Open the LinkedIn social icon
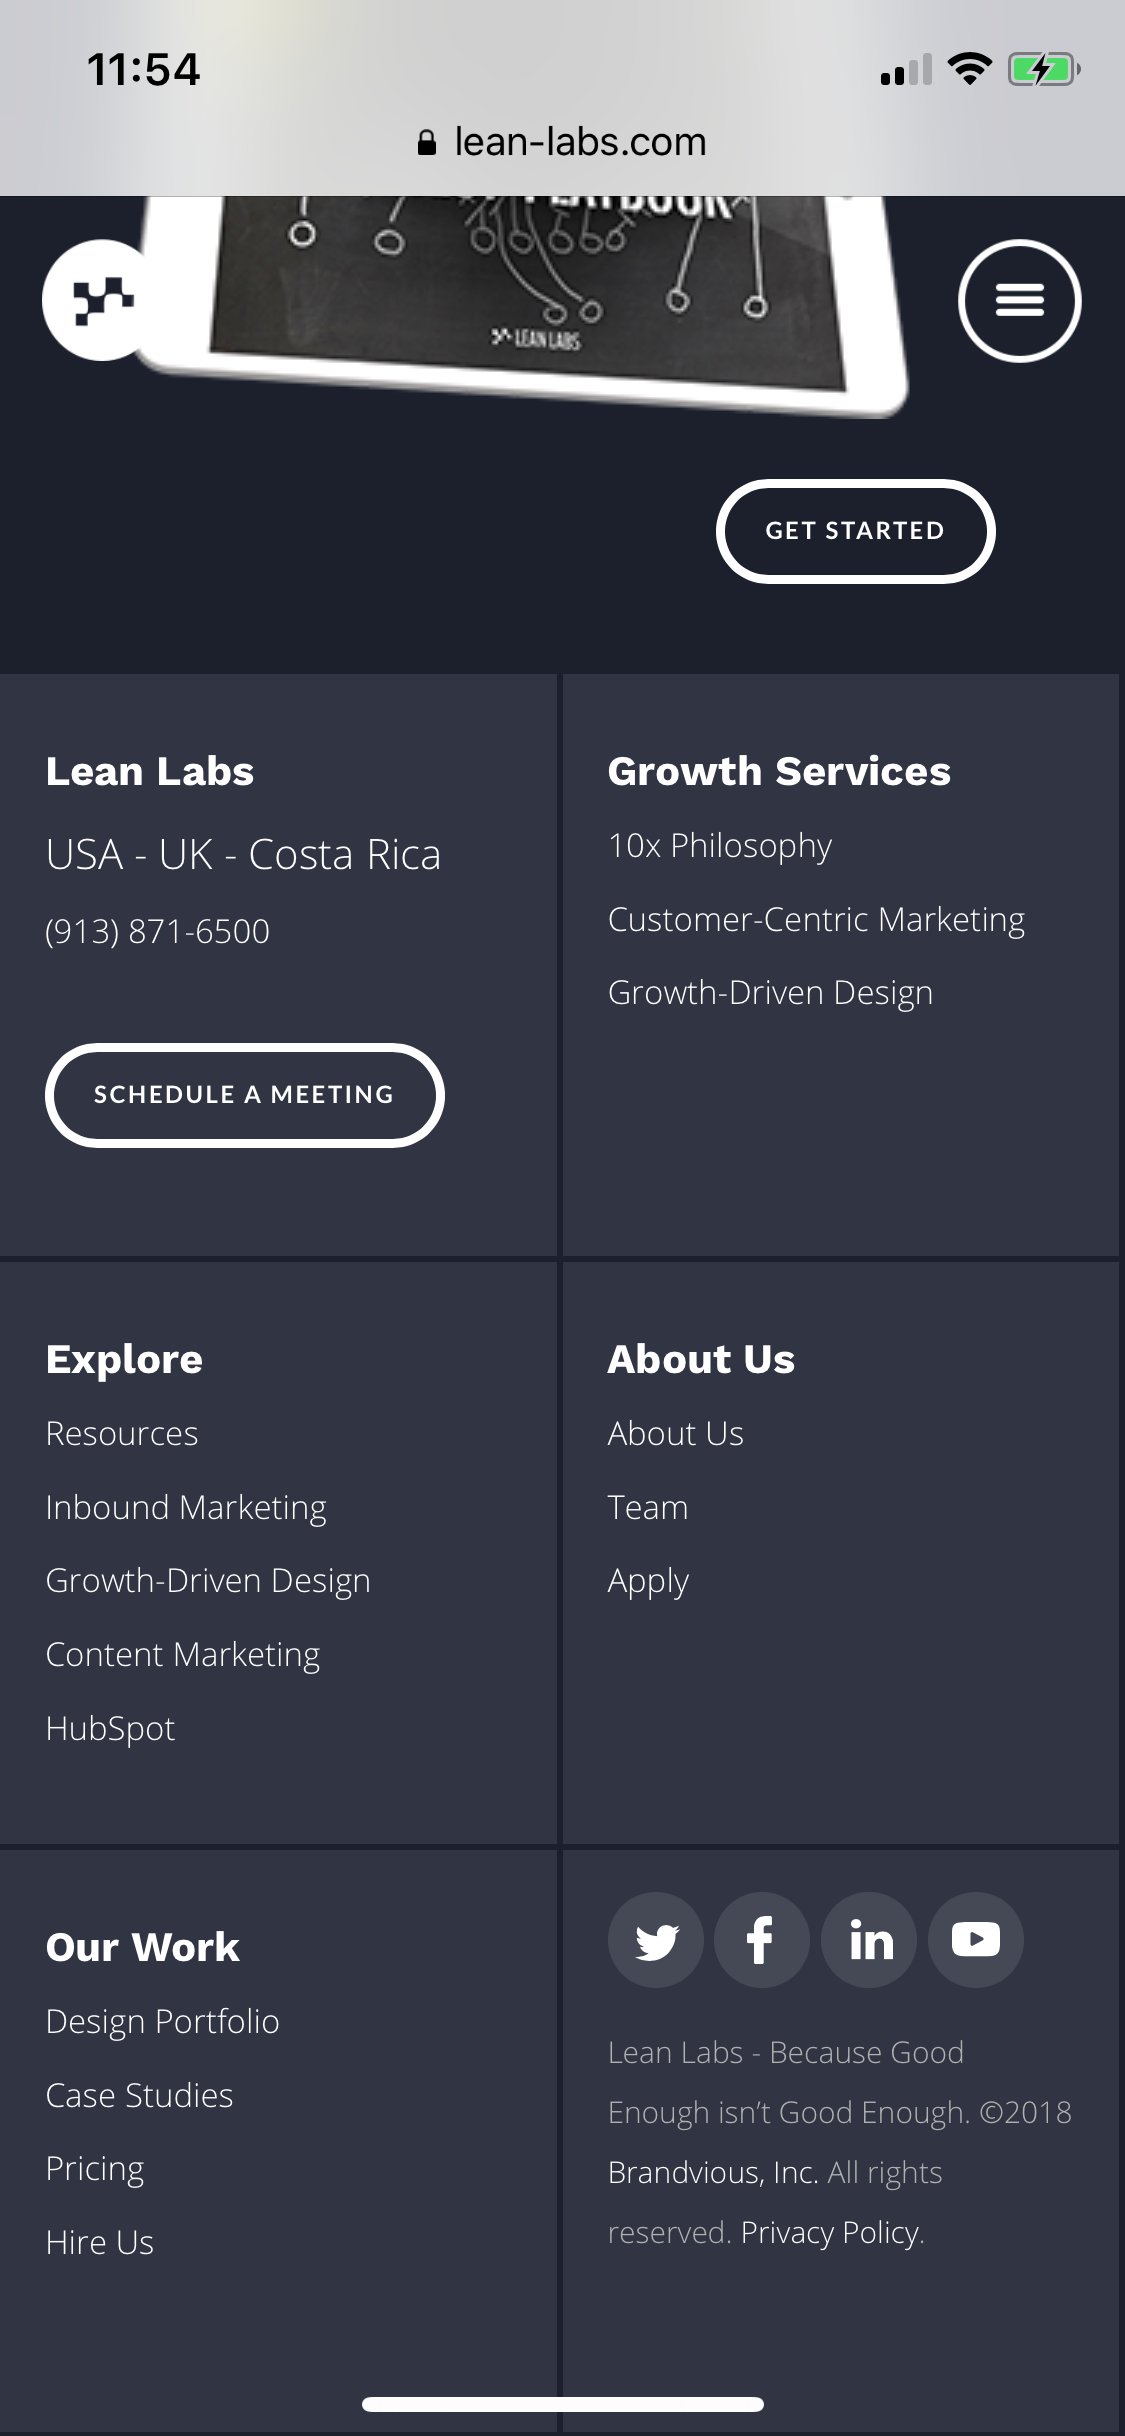The width and height of the screenshot is (1125, 2436). point(869,1939)
